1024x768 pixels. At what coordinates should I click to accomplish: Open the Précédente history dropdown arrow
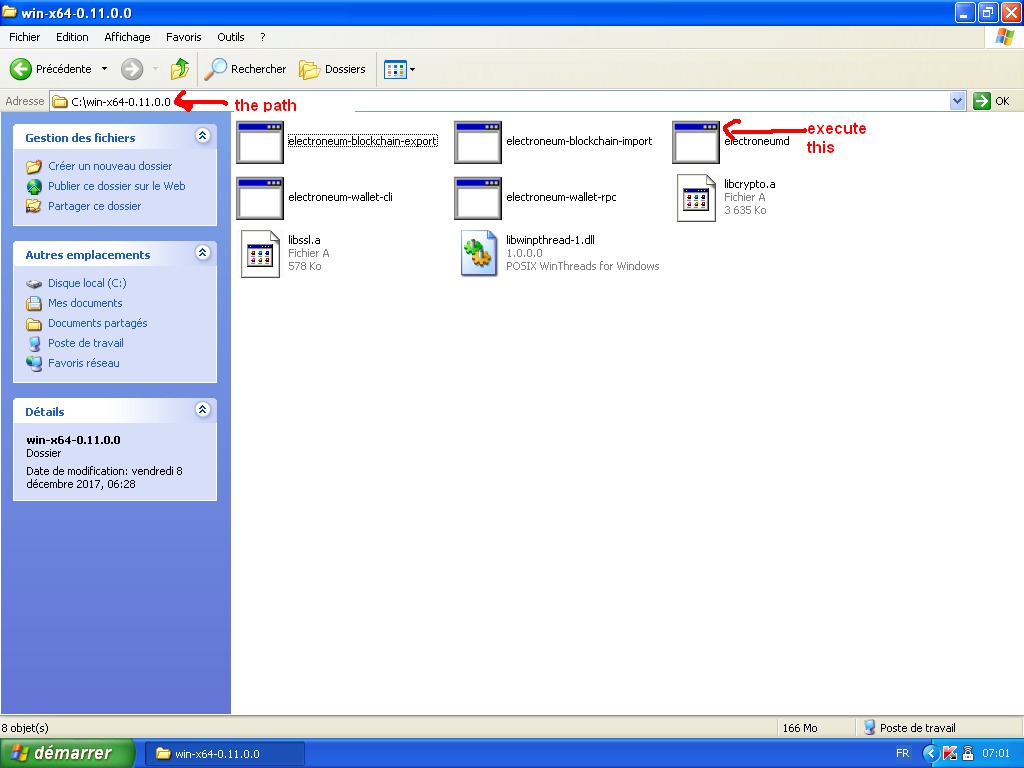coord(104,69)
